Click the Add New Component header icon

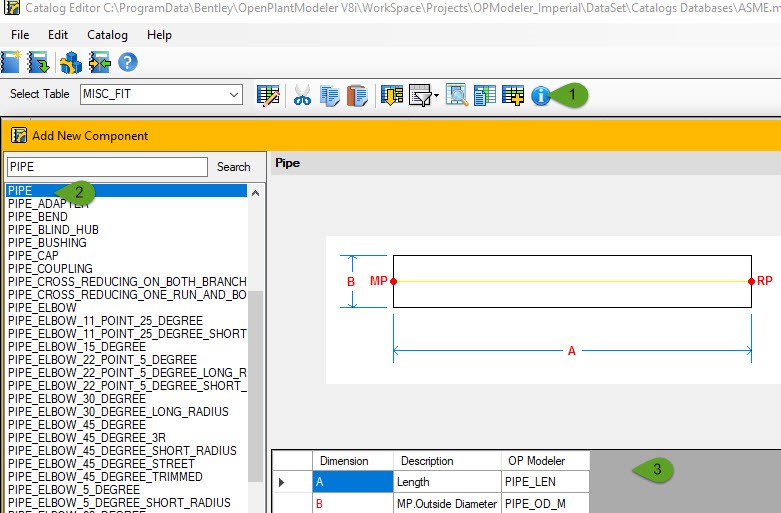point(19,135)
